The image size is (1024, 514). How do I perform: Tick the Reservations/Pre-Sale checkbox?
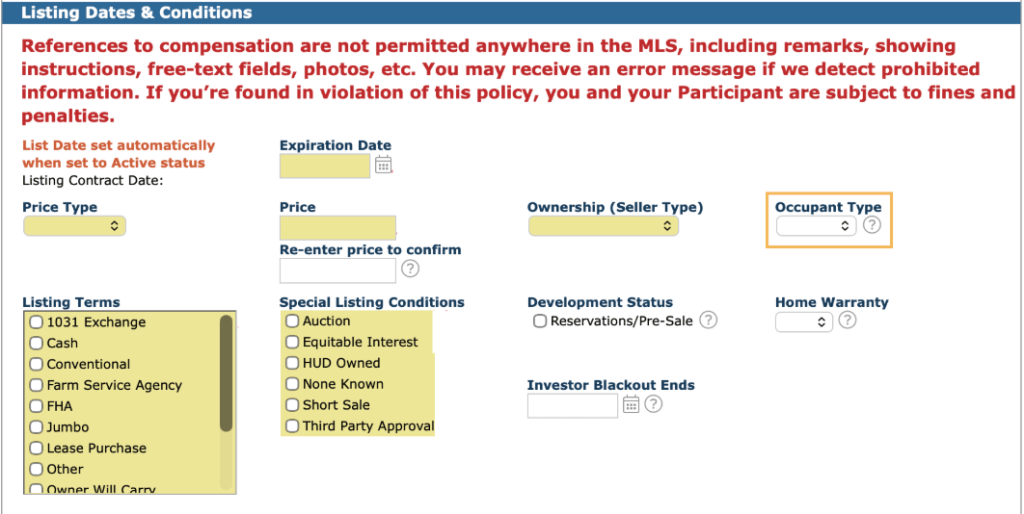[540, 321]
